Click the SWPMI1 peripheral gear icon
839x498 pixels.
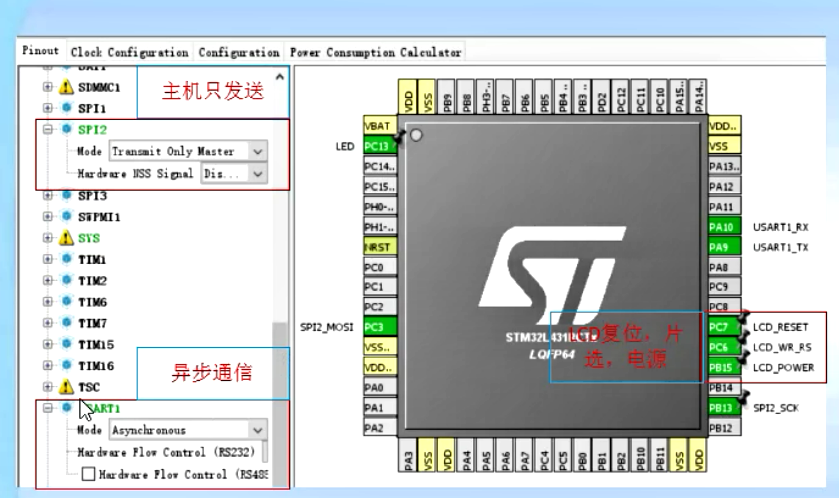coord(66,216)
